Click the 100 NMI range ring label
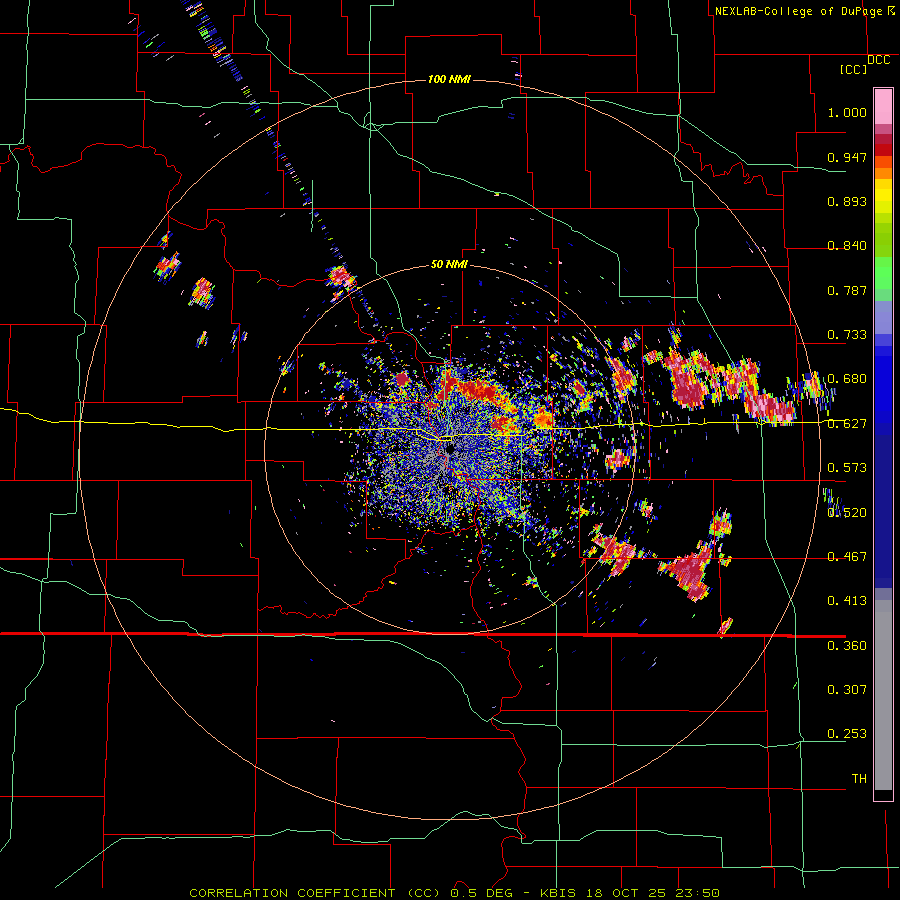 point(449,79)
